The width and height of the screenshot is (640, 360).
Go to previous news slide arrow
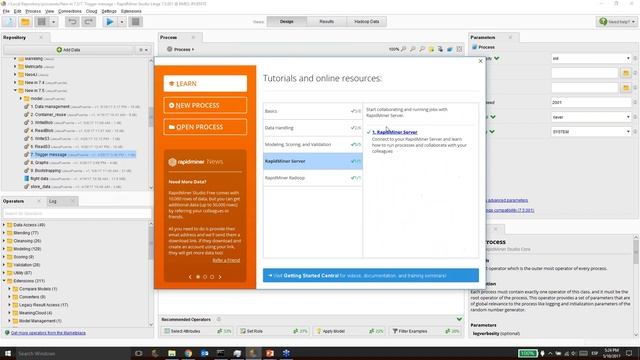pos(190,277)
